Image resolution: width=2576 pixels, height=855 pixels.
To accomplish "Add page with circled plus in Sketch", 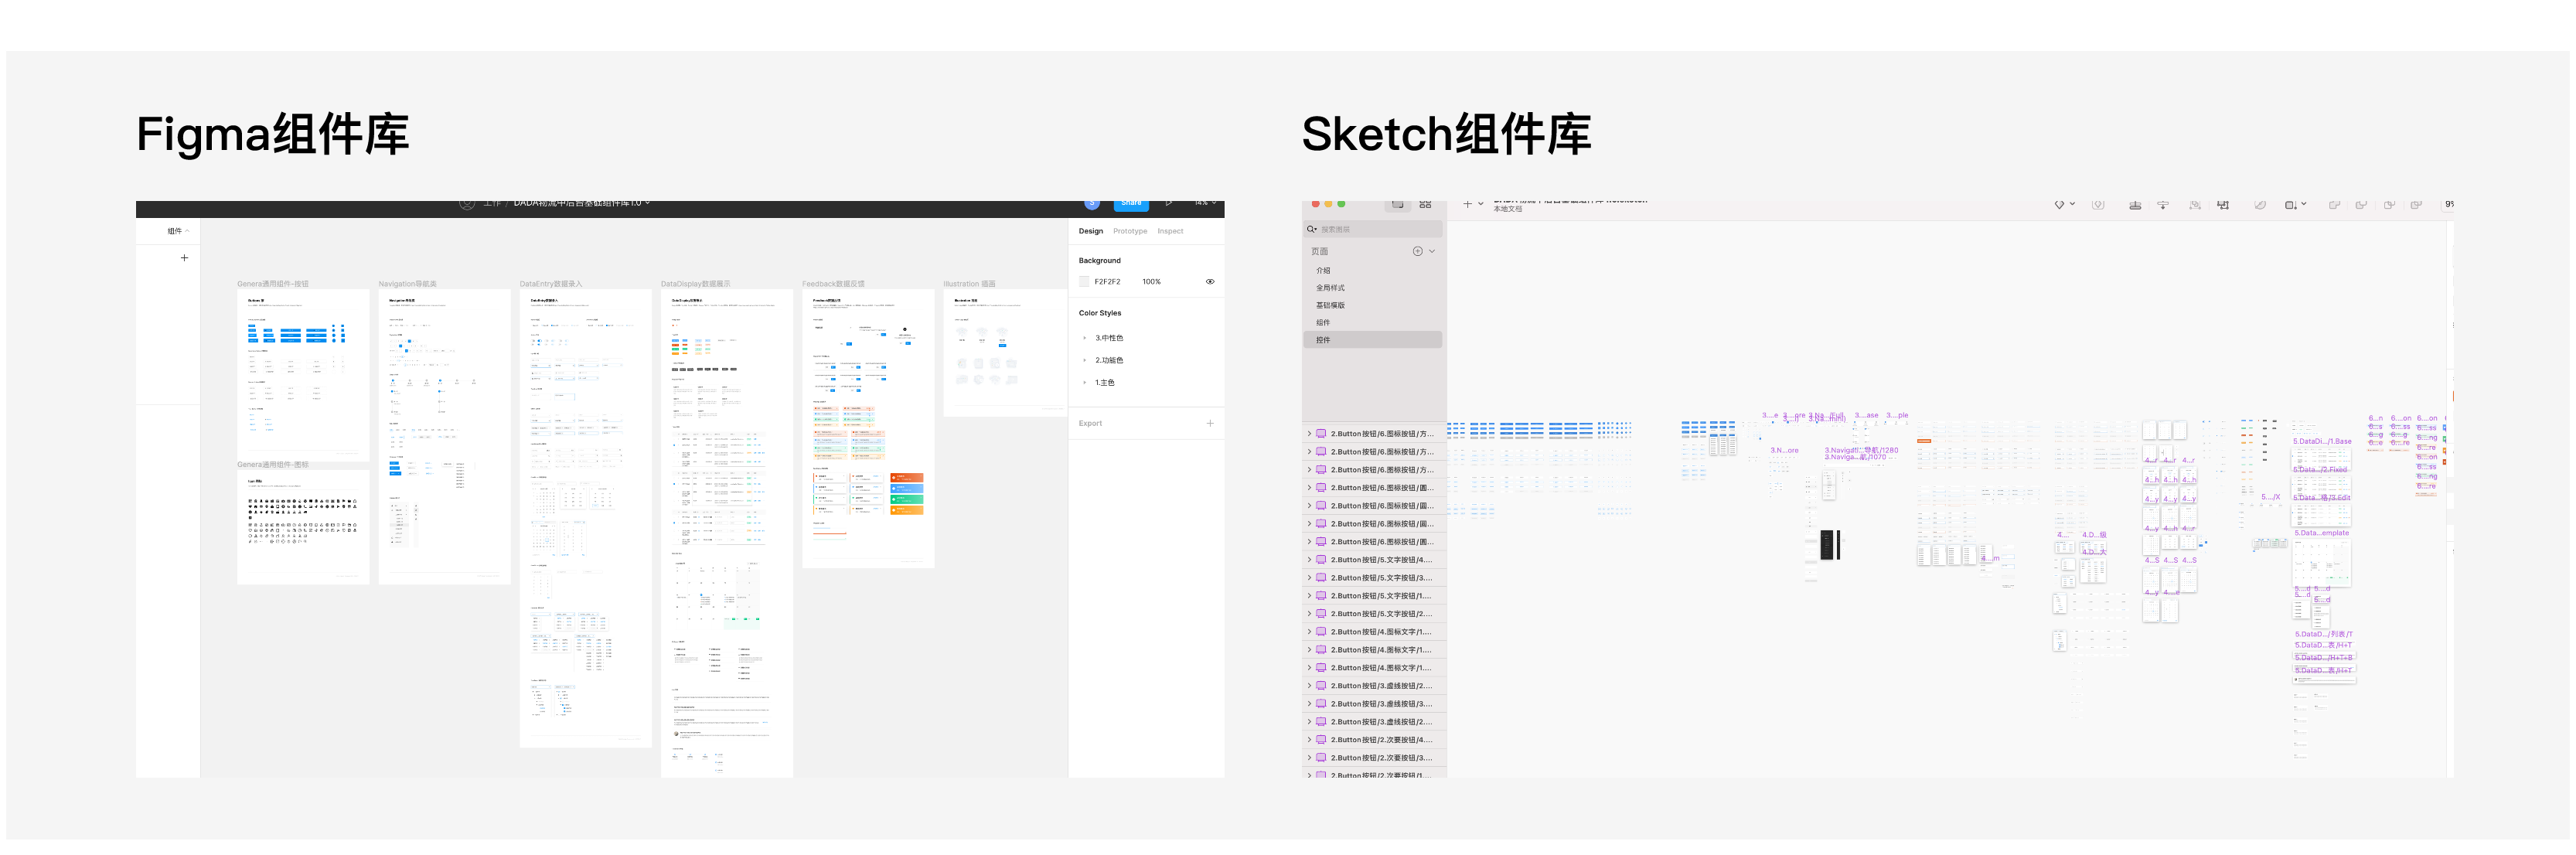I will [1417, 251].
